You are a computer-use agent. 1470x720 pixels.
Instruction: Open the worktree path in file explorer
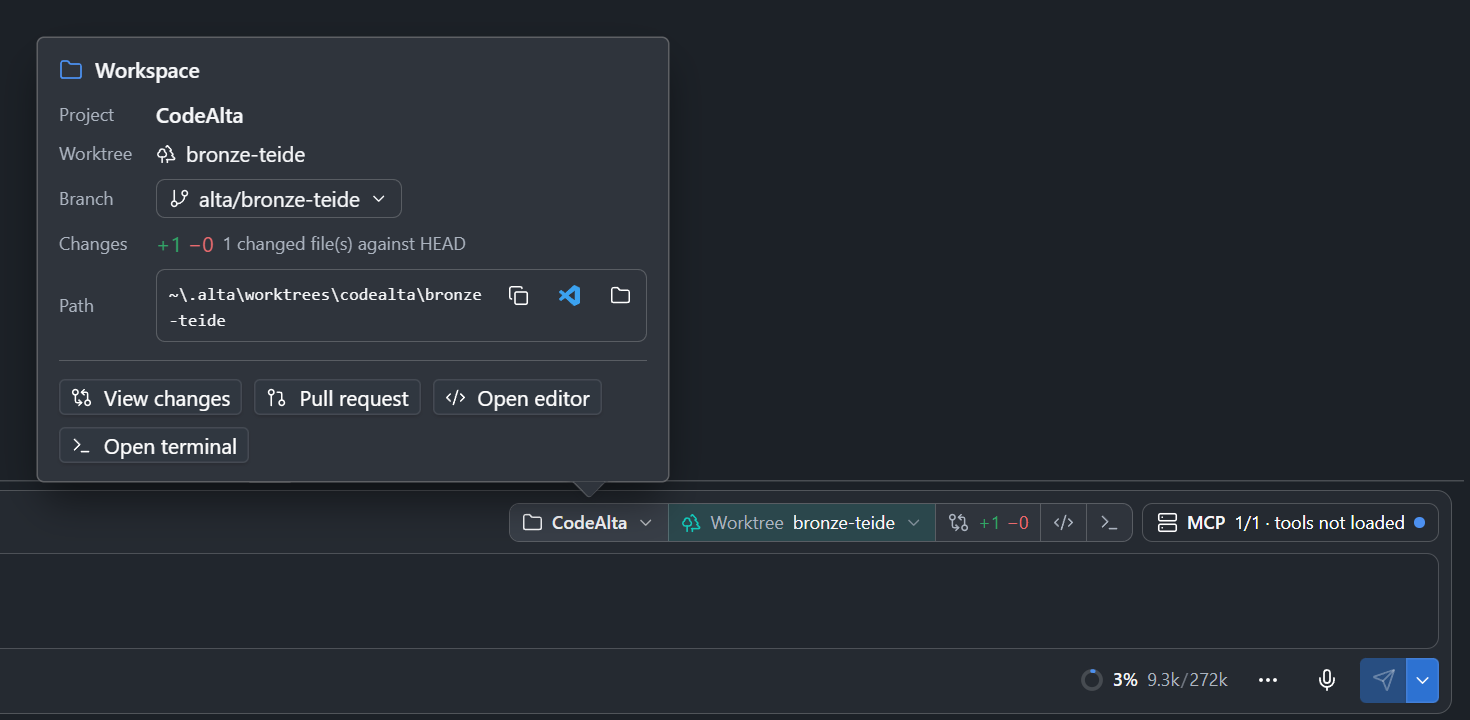tap(620, 296)
